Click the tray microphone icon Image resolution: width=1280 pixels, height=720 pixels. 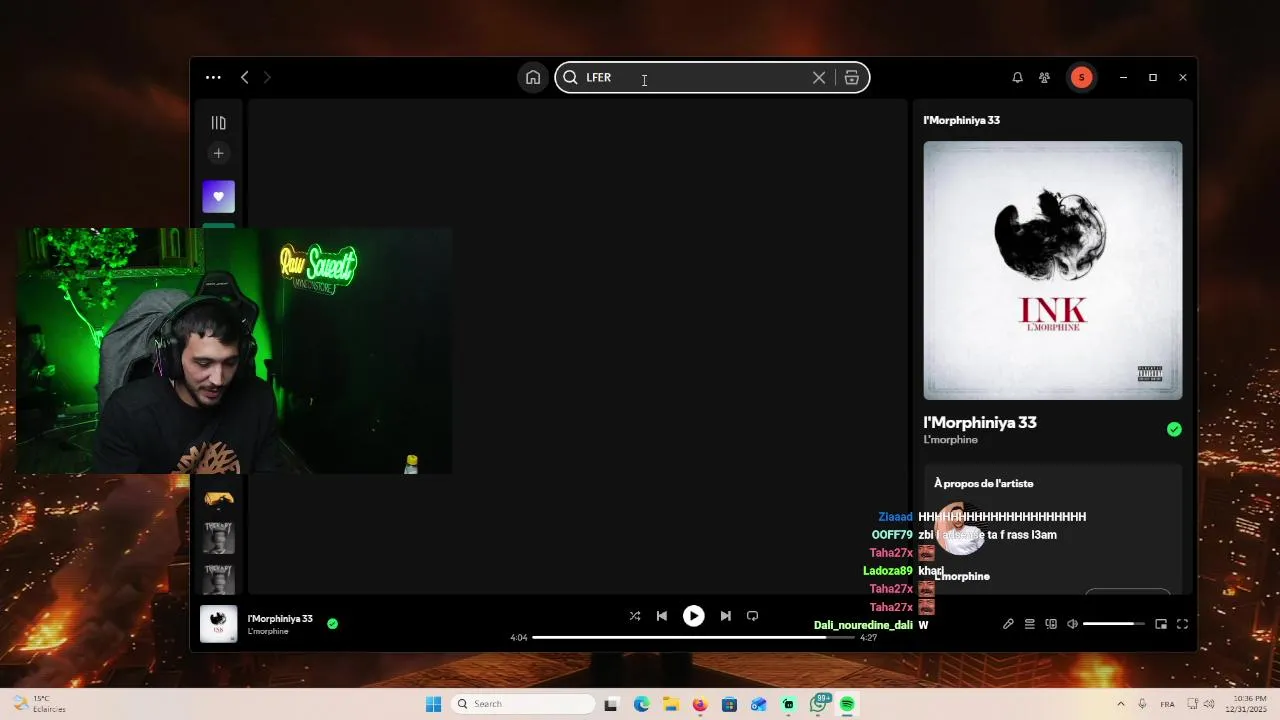point(1142,704)
